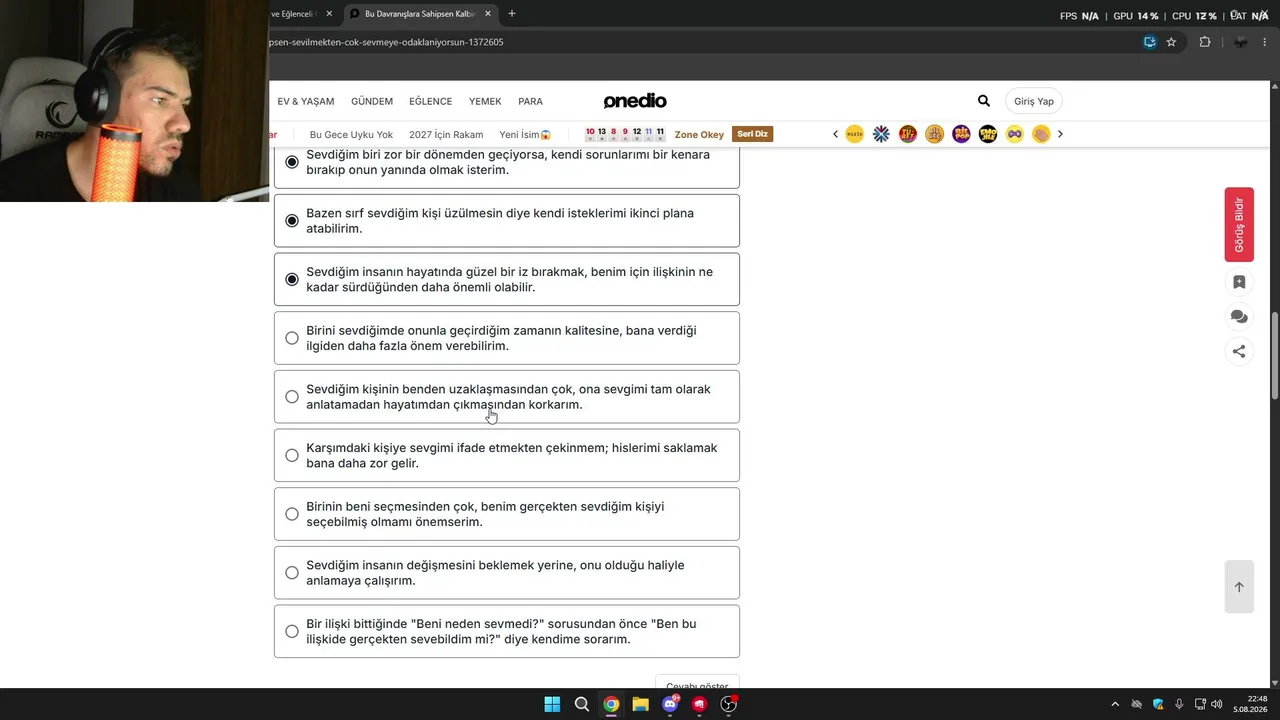Click the address bar URL field
This screenshot has width=1280, height=720.
[700, 42]
